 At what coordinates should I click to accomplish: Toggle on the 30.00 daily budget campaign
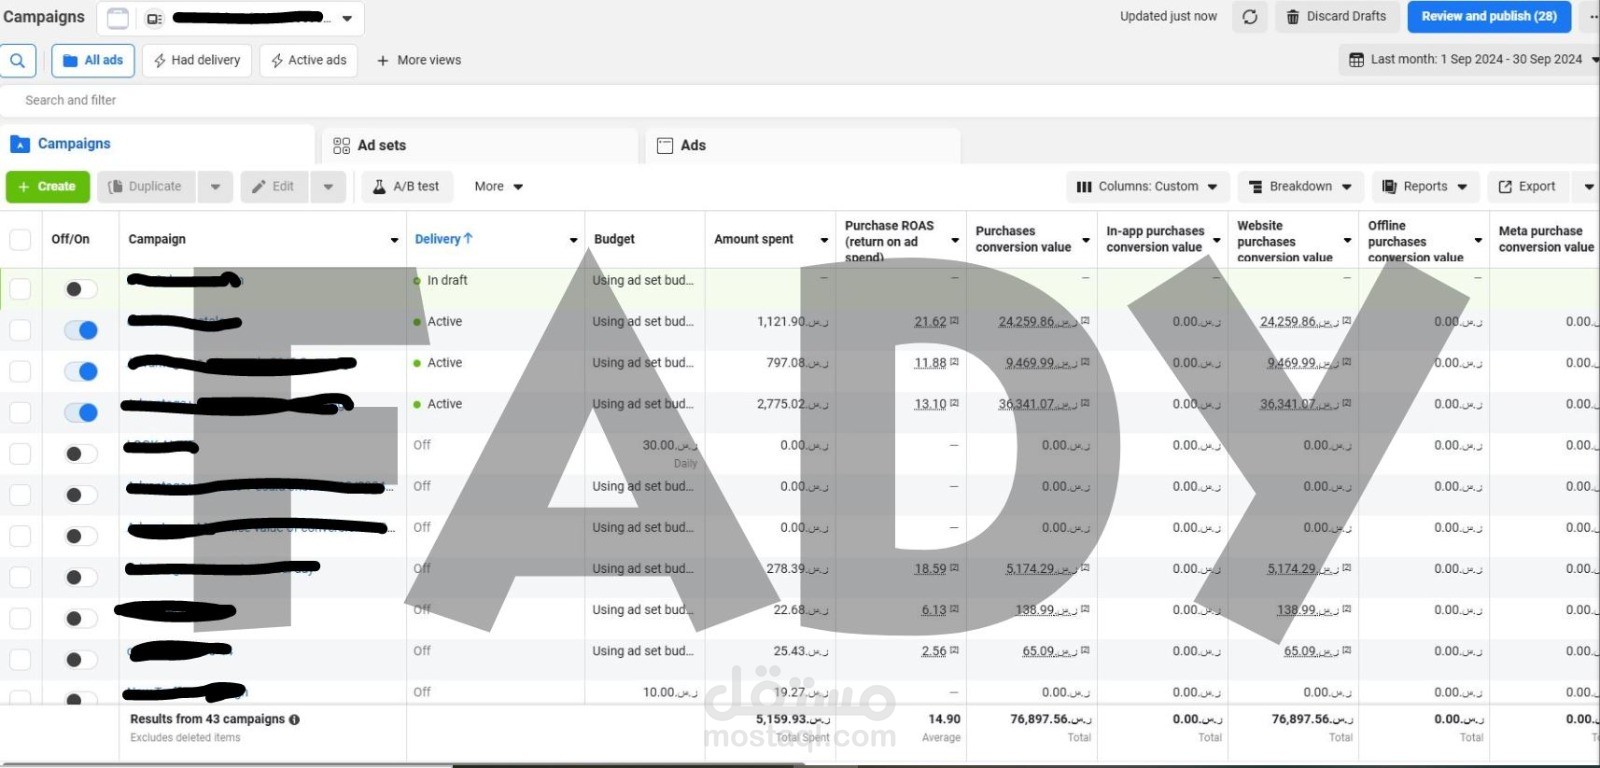coord(81,454)
